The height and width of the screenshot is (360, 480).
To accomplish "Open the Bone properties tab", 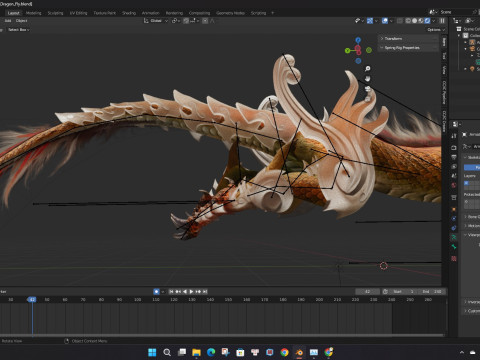I will click(454, 247).
